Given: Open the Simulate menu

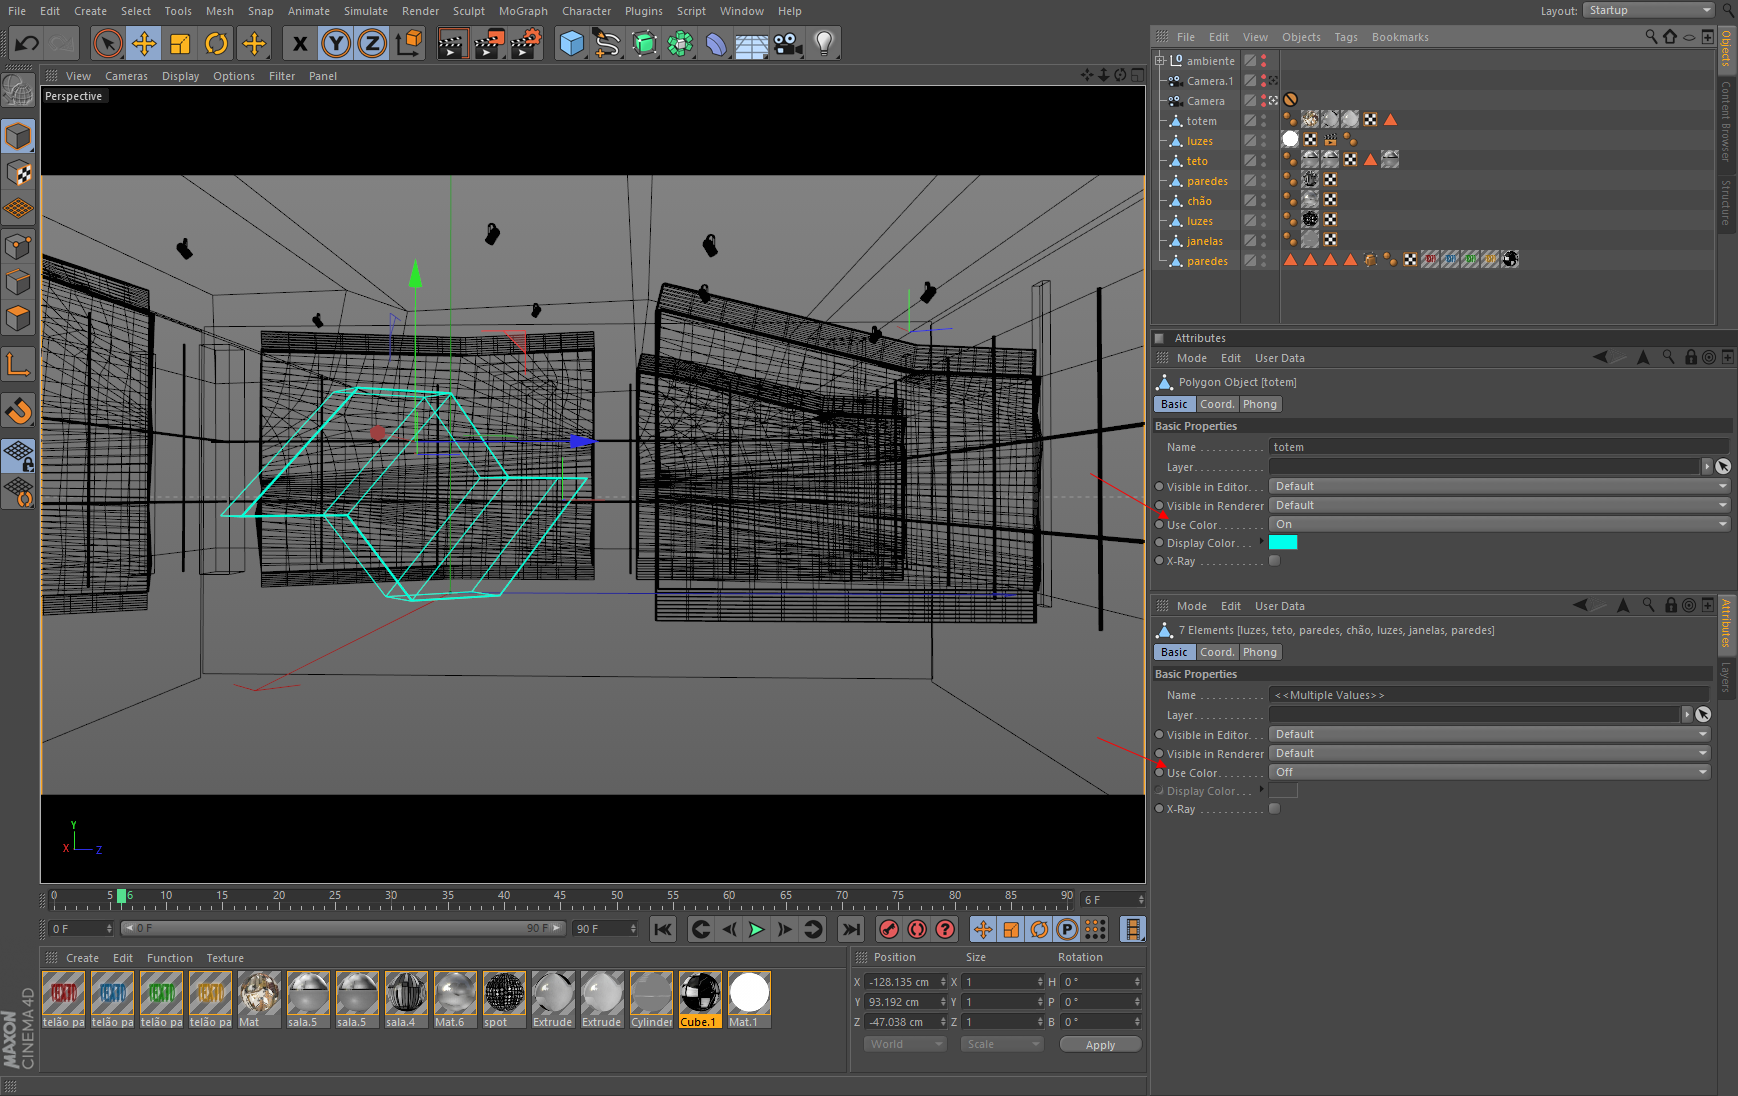Looking at the screenshot, I should point(366,11).
